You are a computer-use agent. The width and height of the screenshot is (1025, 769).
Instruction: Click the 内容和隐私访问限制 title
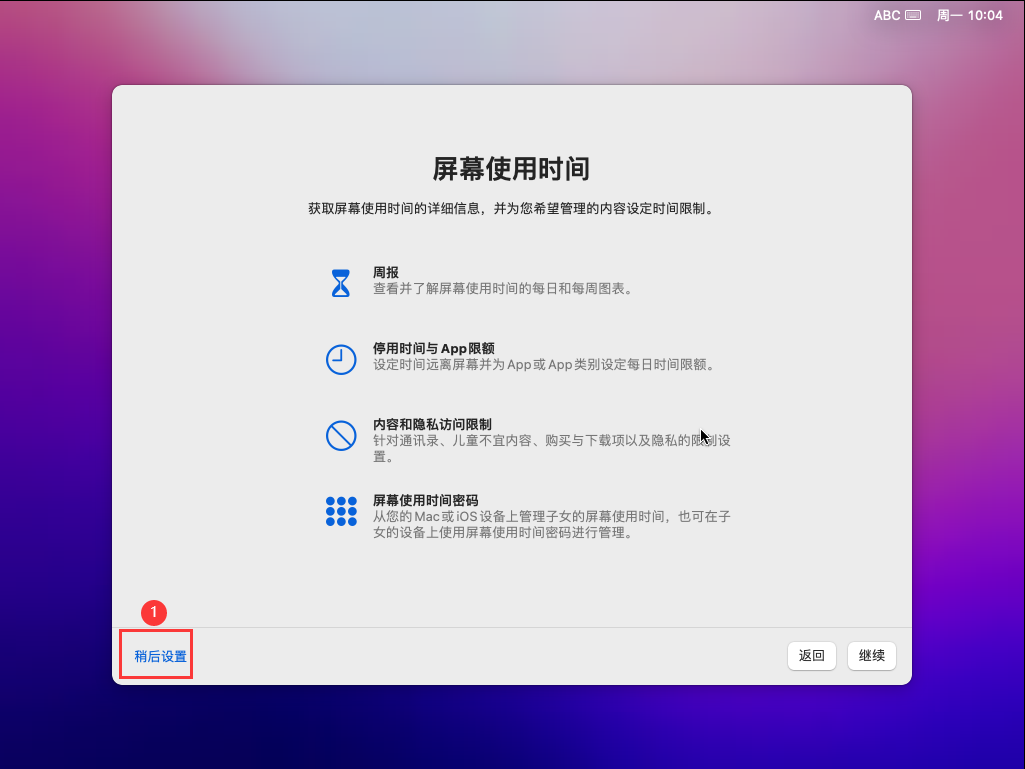(432, 424)
